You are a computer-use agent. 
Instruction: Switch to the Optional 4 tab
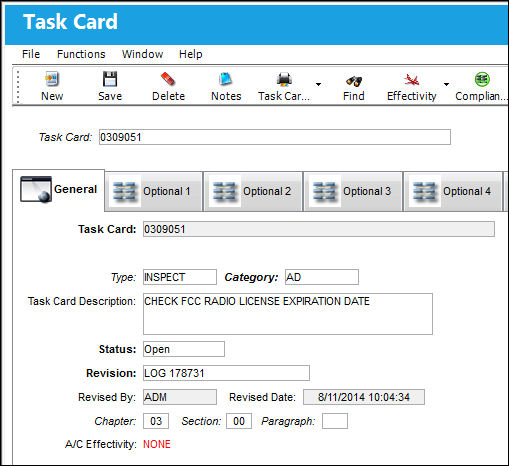pyautogui.click(x=453, y=191)
